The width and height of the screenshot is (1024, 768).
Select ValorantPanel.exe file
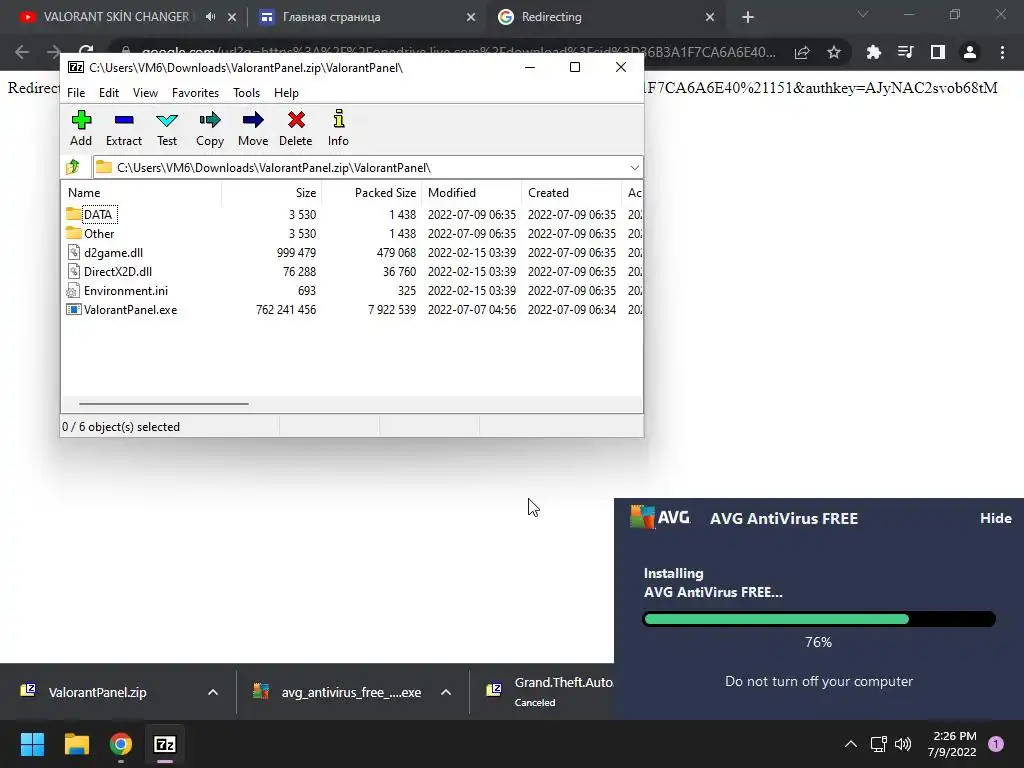coord(122,310)
